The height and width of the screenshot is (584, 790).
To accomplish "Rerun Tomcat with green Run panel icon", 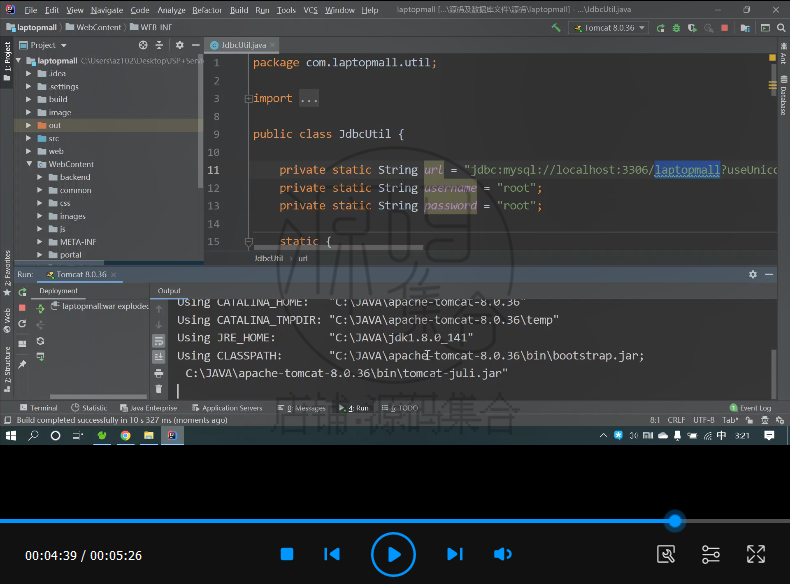I will pos(22,292).
